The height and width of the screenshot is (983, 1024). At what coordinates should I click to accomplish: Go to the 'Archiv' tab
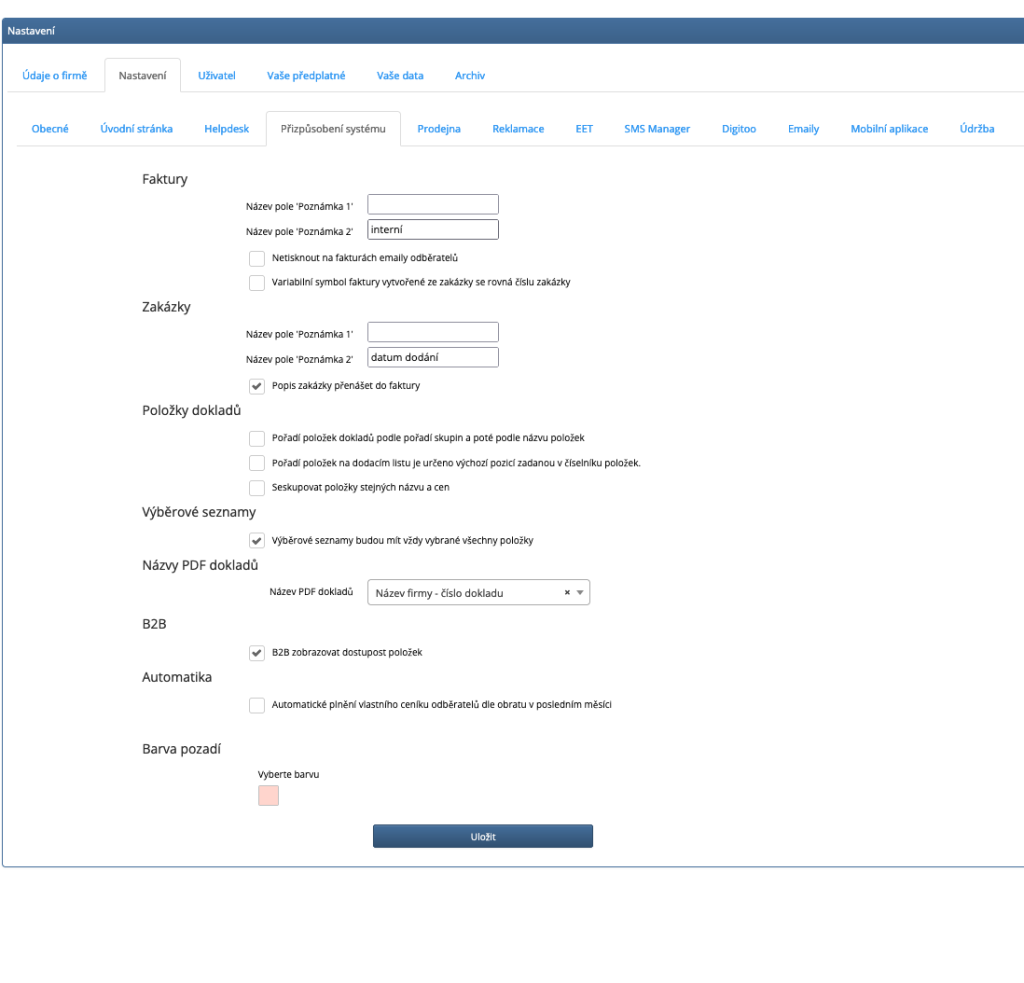[469, 76]
